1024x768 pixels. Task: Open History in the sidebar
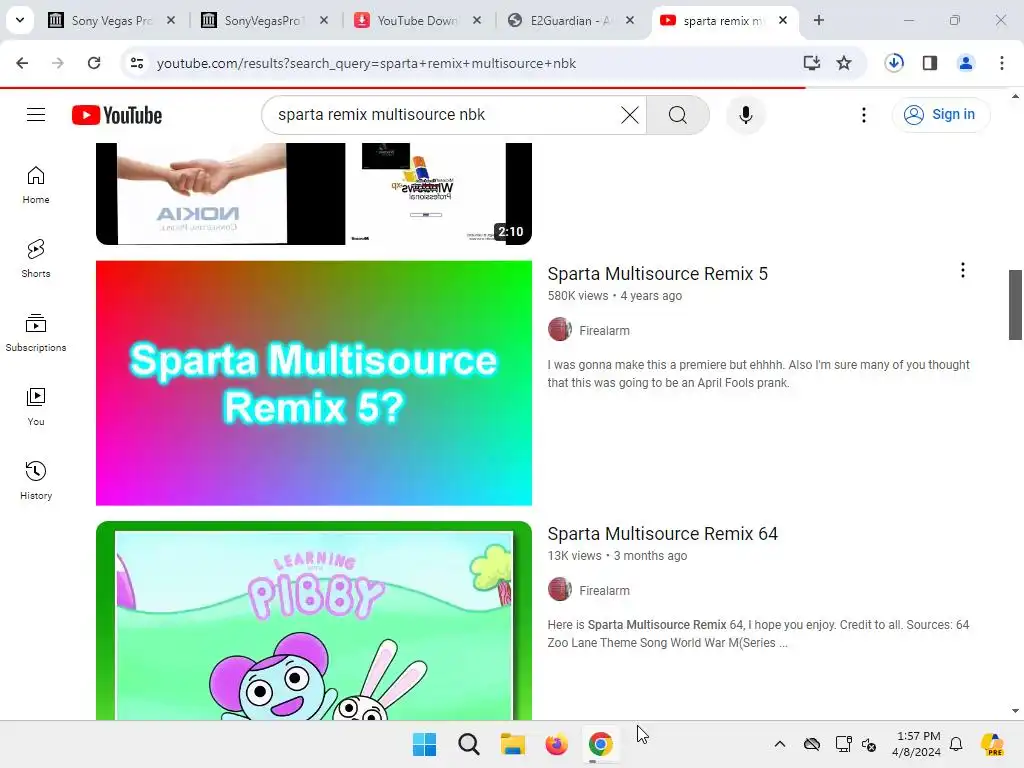click(x=36, y=480)
